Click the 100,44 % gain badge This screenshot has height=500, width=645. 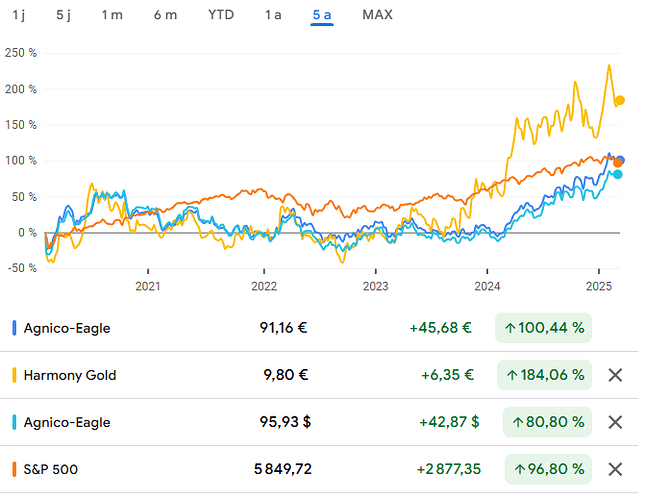(543, 328)
